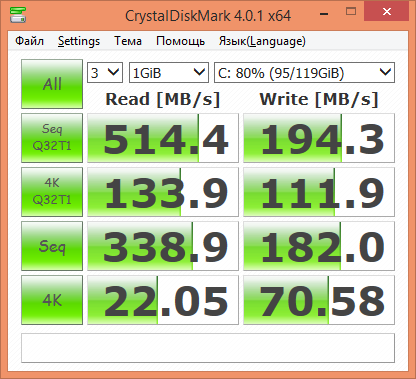Maximize the CrystalDiskMark window
416x379 pixels.
(x=351, y=12)
